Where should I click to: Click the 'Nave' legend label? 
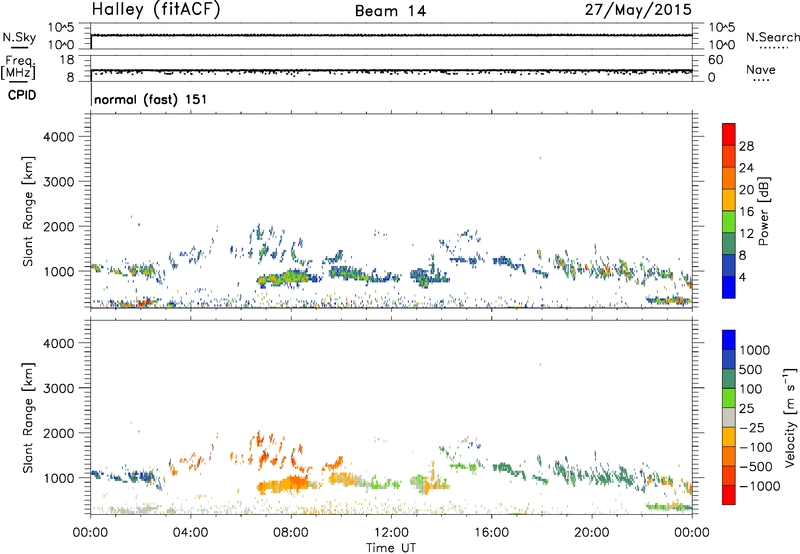coord(761,70)
